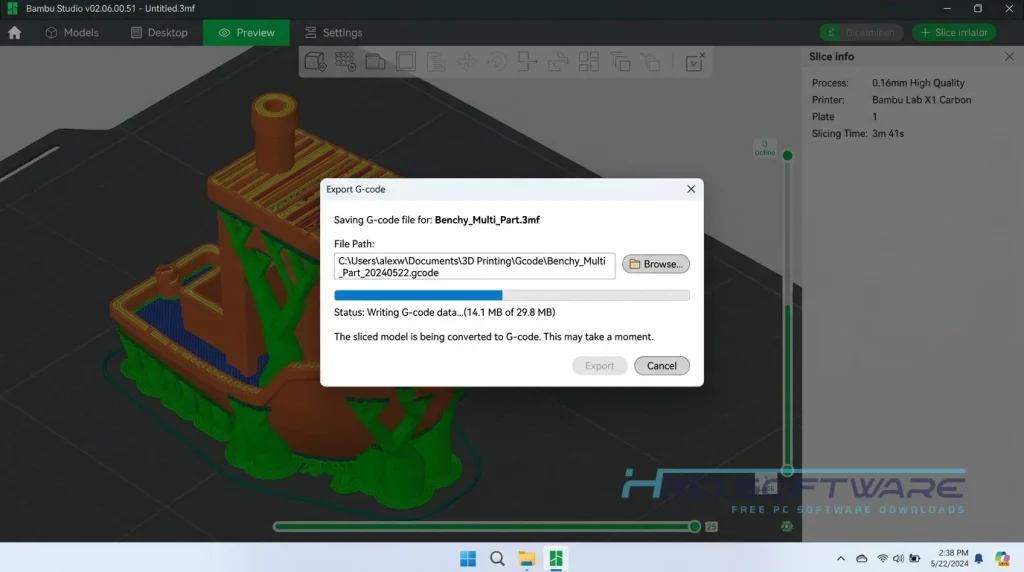The width and height of the screenshot is (1024, 572).
Task: Click the Browse... button
Action: click(656, 264)
